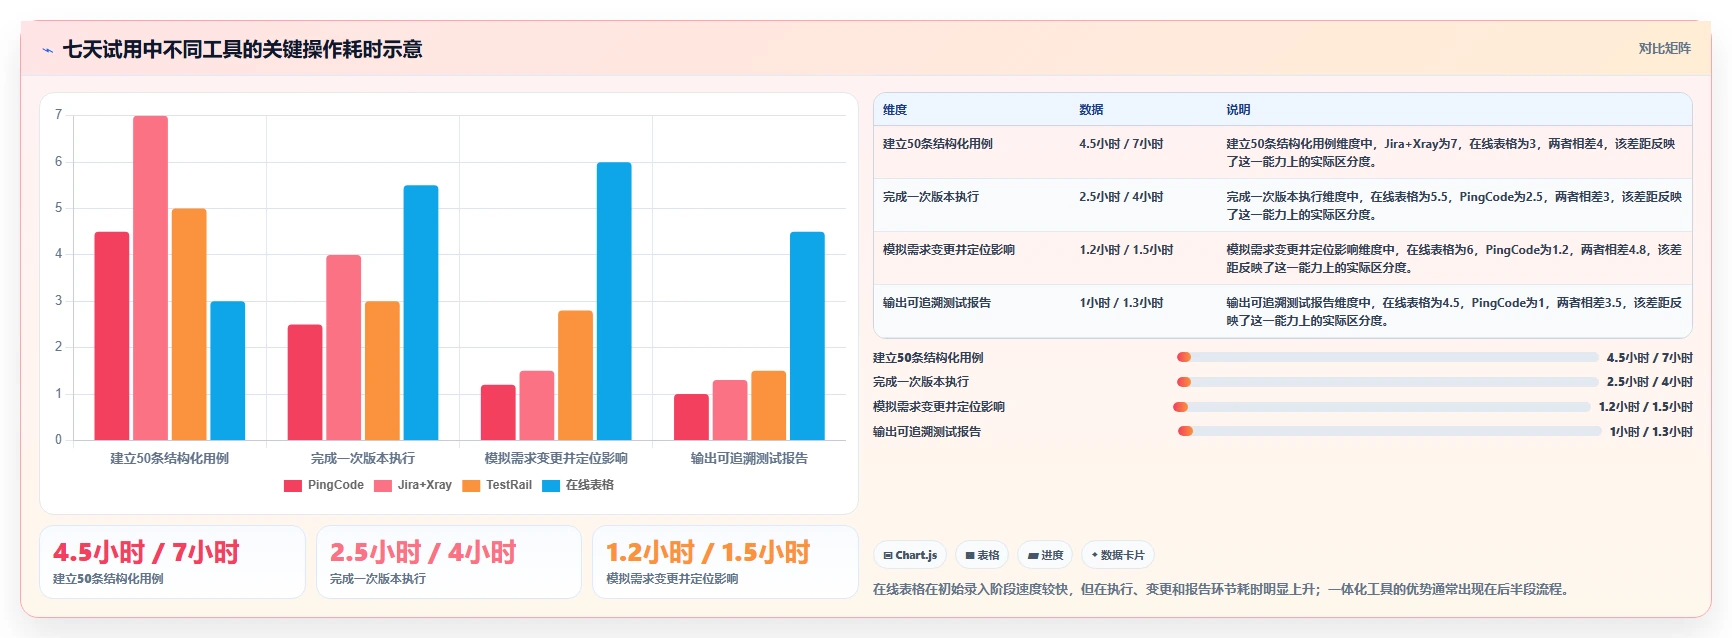Click the TestRail bar for 完成一次版本执行

click(382, 371)
